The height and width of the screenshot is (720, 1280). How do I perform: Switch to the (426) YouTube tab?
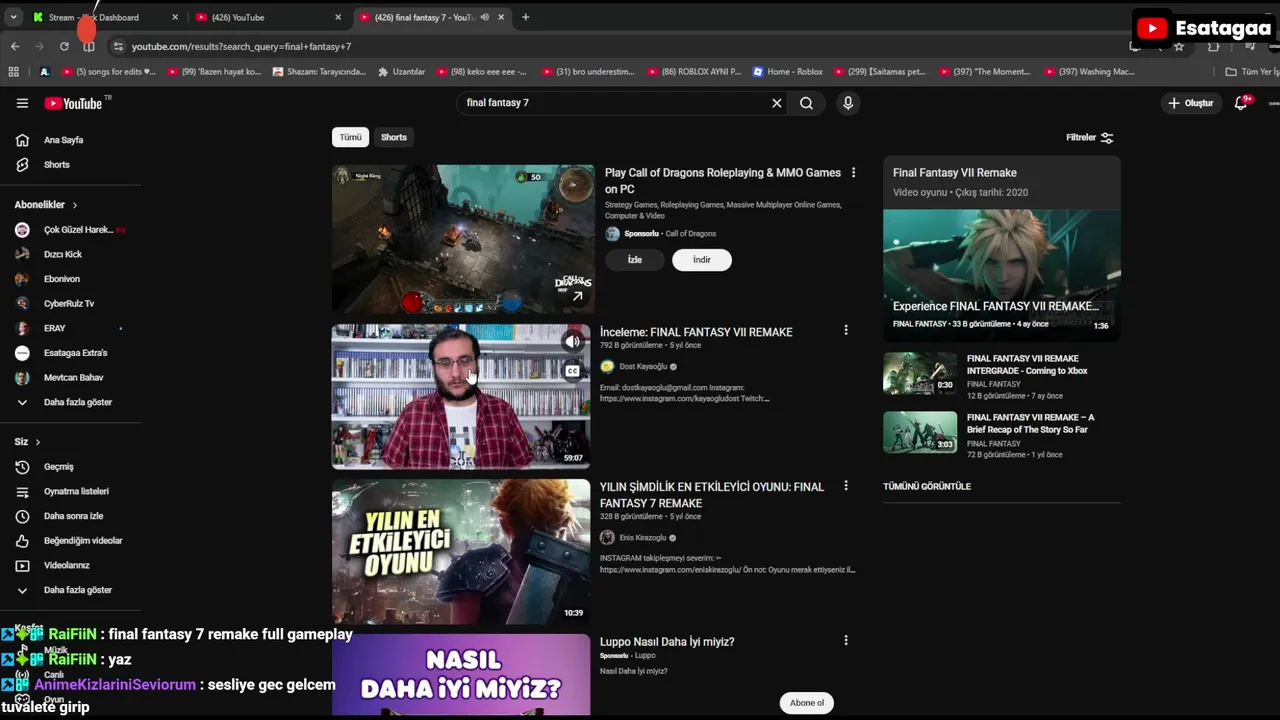click(x=267, y=17)
